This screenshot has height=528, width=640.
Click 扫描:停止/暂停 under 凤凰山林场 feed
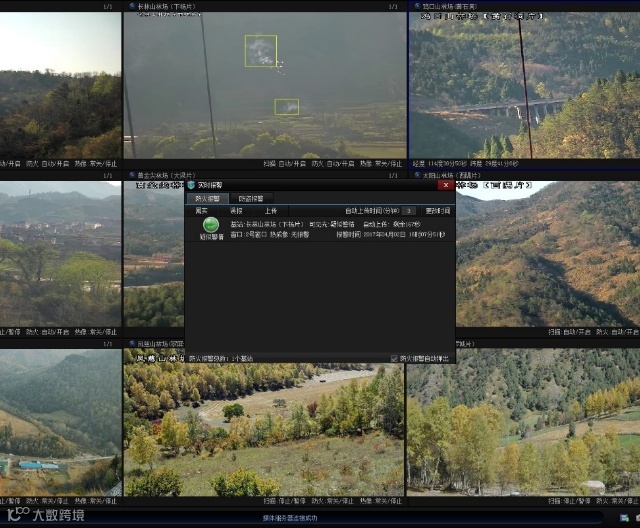click(284, 501)
